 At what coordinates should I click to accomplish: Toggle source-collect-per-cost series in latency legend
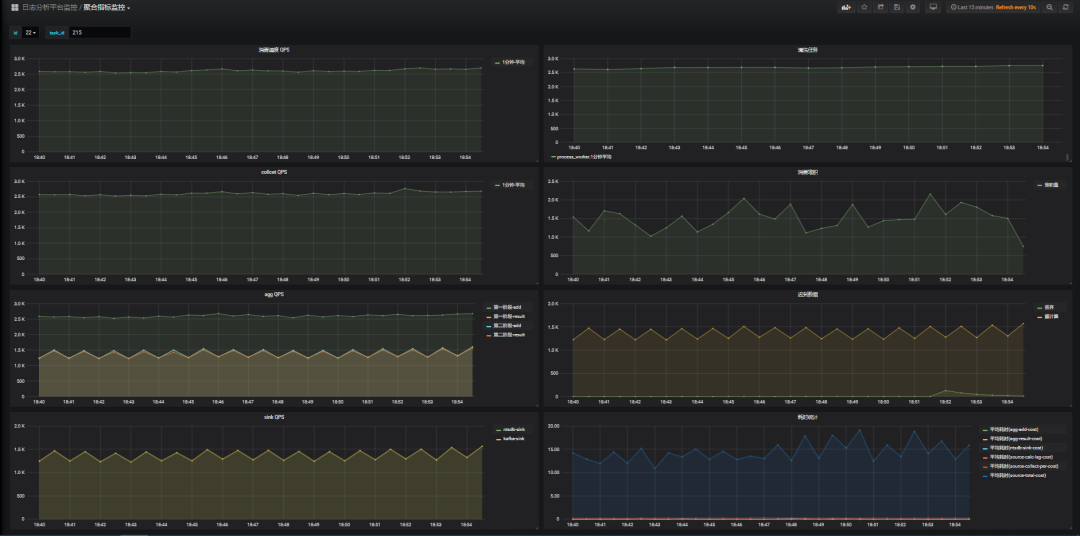point(1023,466)
